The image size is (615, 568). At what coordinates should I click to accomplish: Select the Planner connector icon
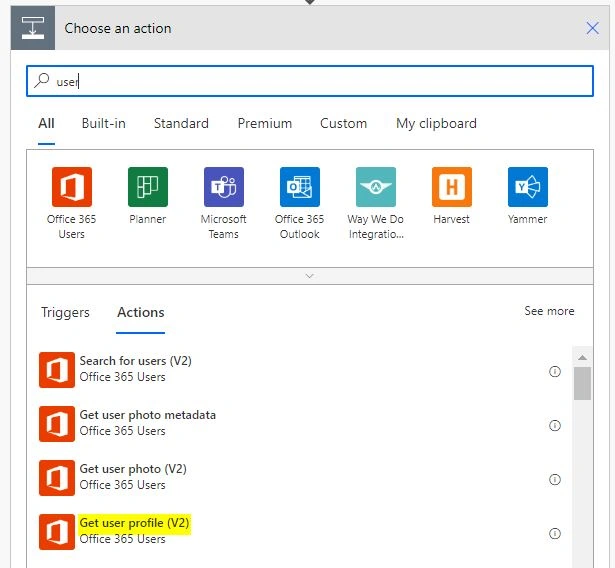point(148,187)
